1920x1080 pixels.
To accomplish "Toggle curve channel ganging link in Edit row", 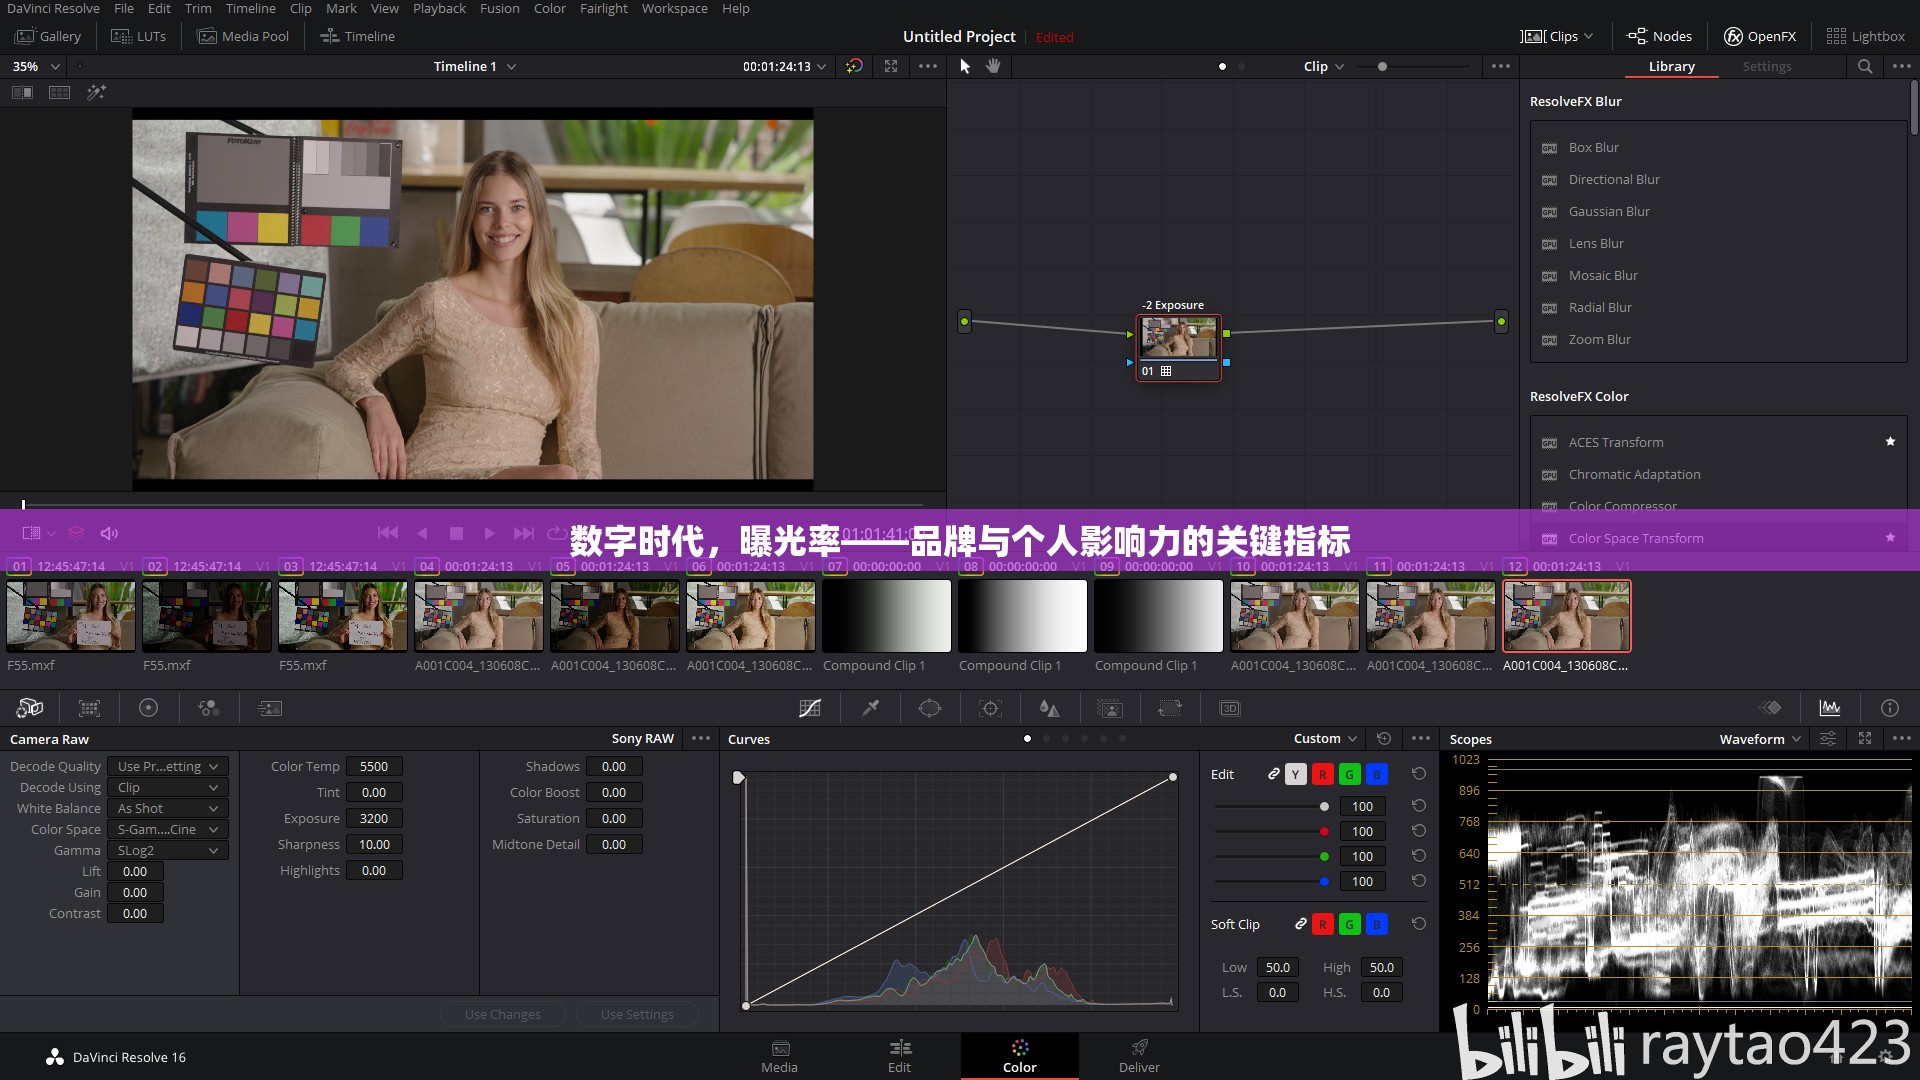I will pyautogui.click(x=1274, y=774).
